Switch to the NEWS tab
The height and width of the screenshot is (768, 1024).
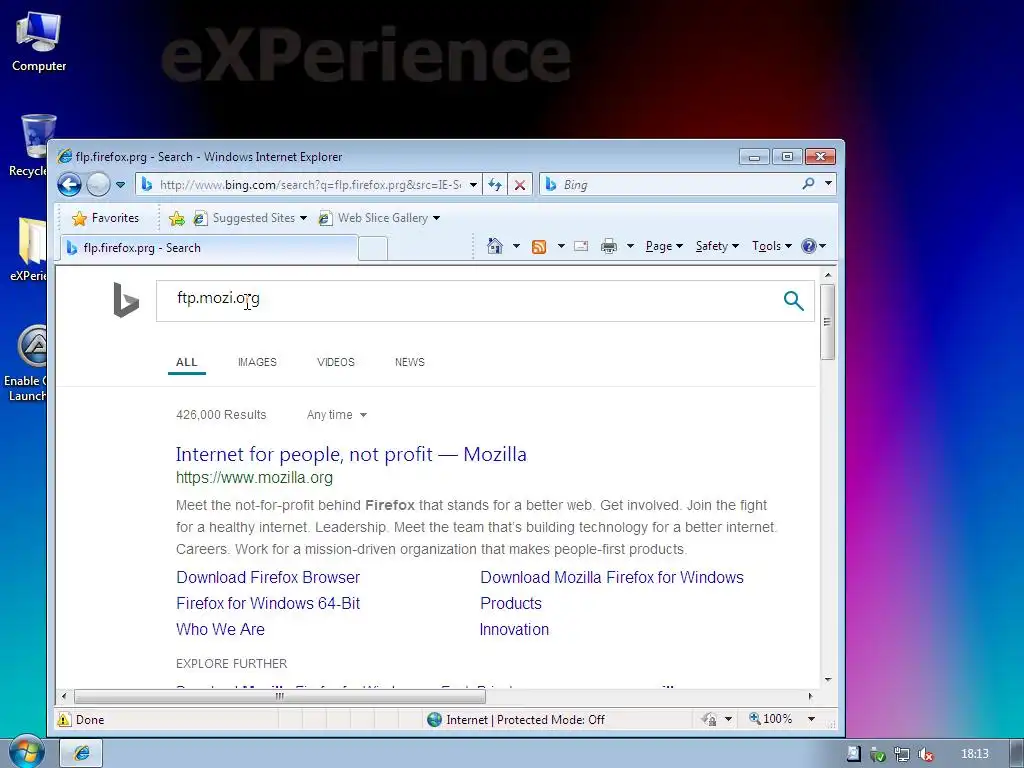pos(409,362)
